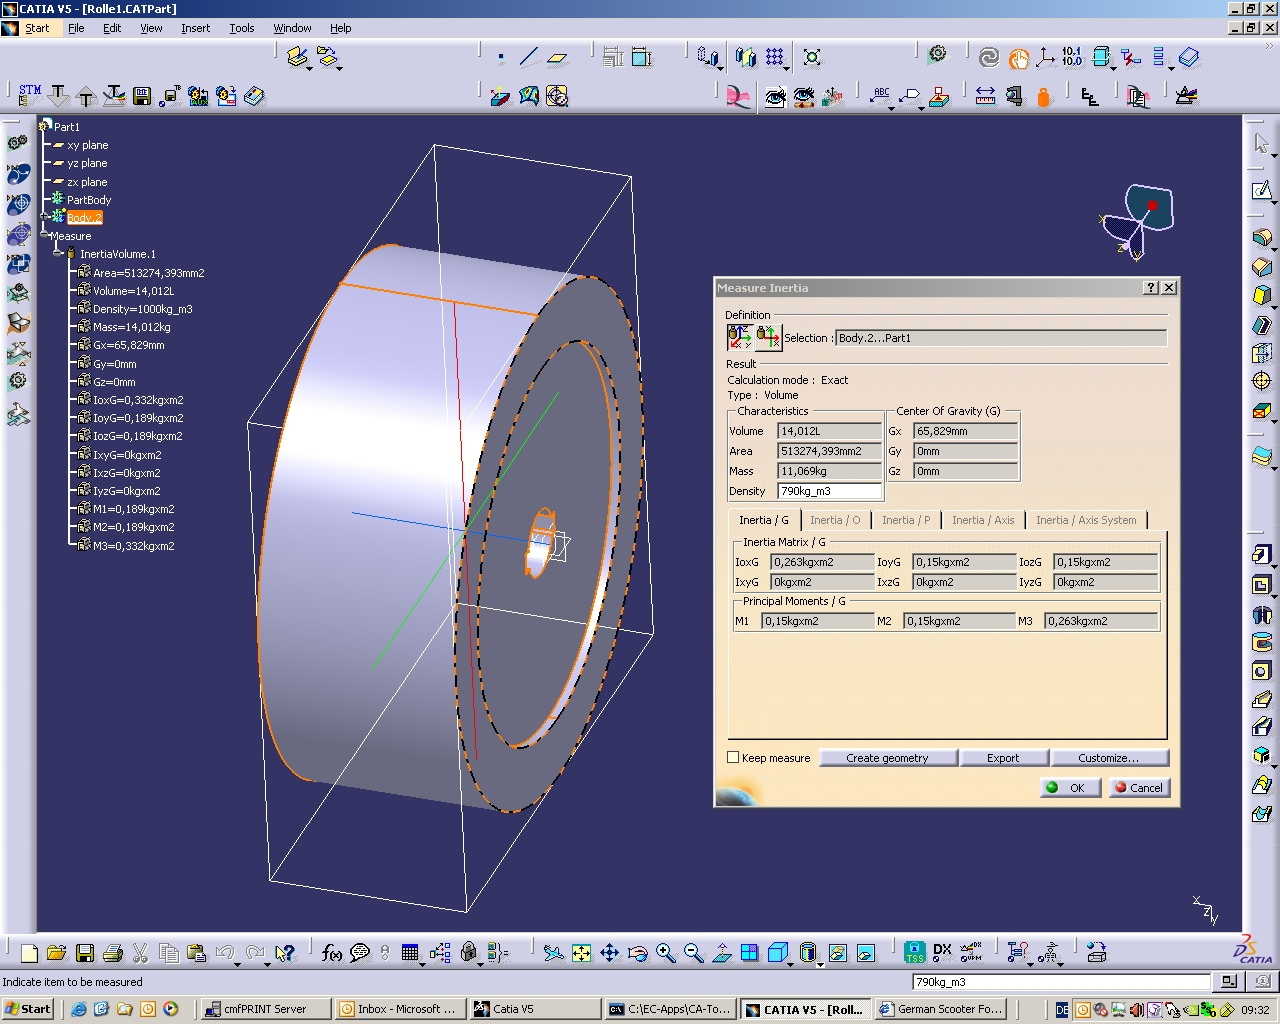Click Cancel in Measure Inertia dialog
Viewport: 1280px width, 1024px height.
[1139, 787]
